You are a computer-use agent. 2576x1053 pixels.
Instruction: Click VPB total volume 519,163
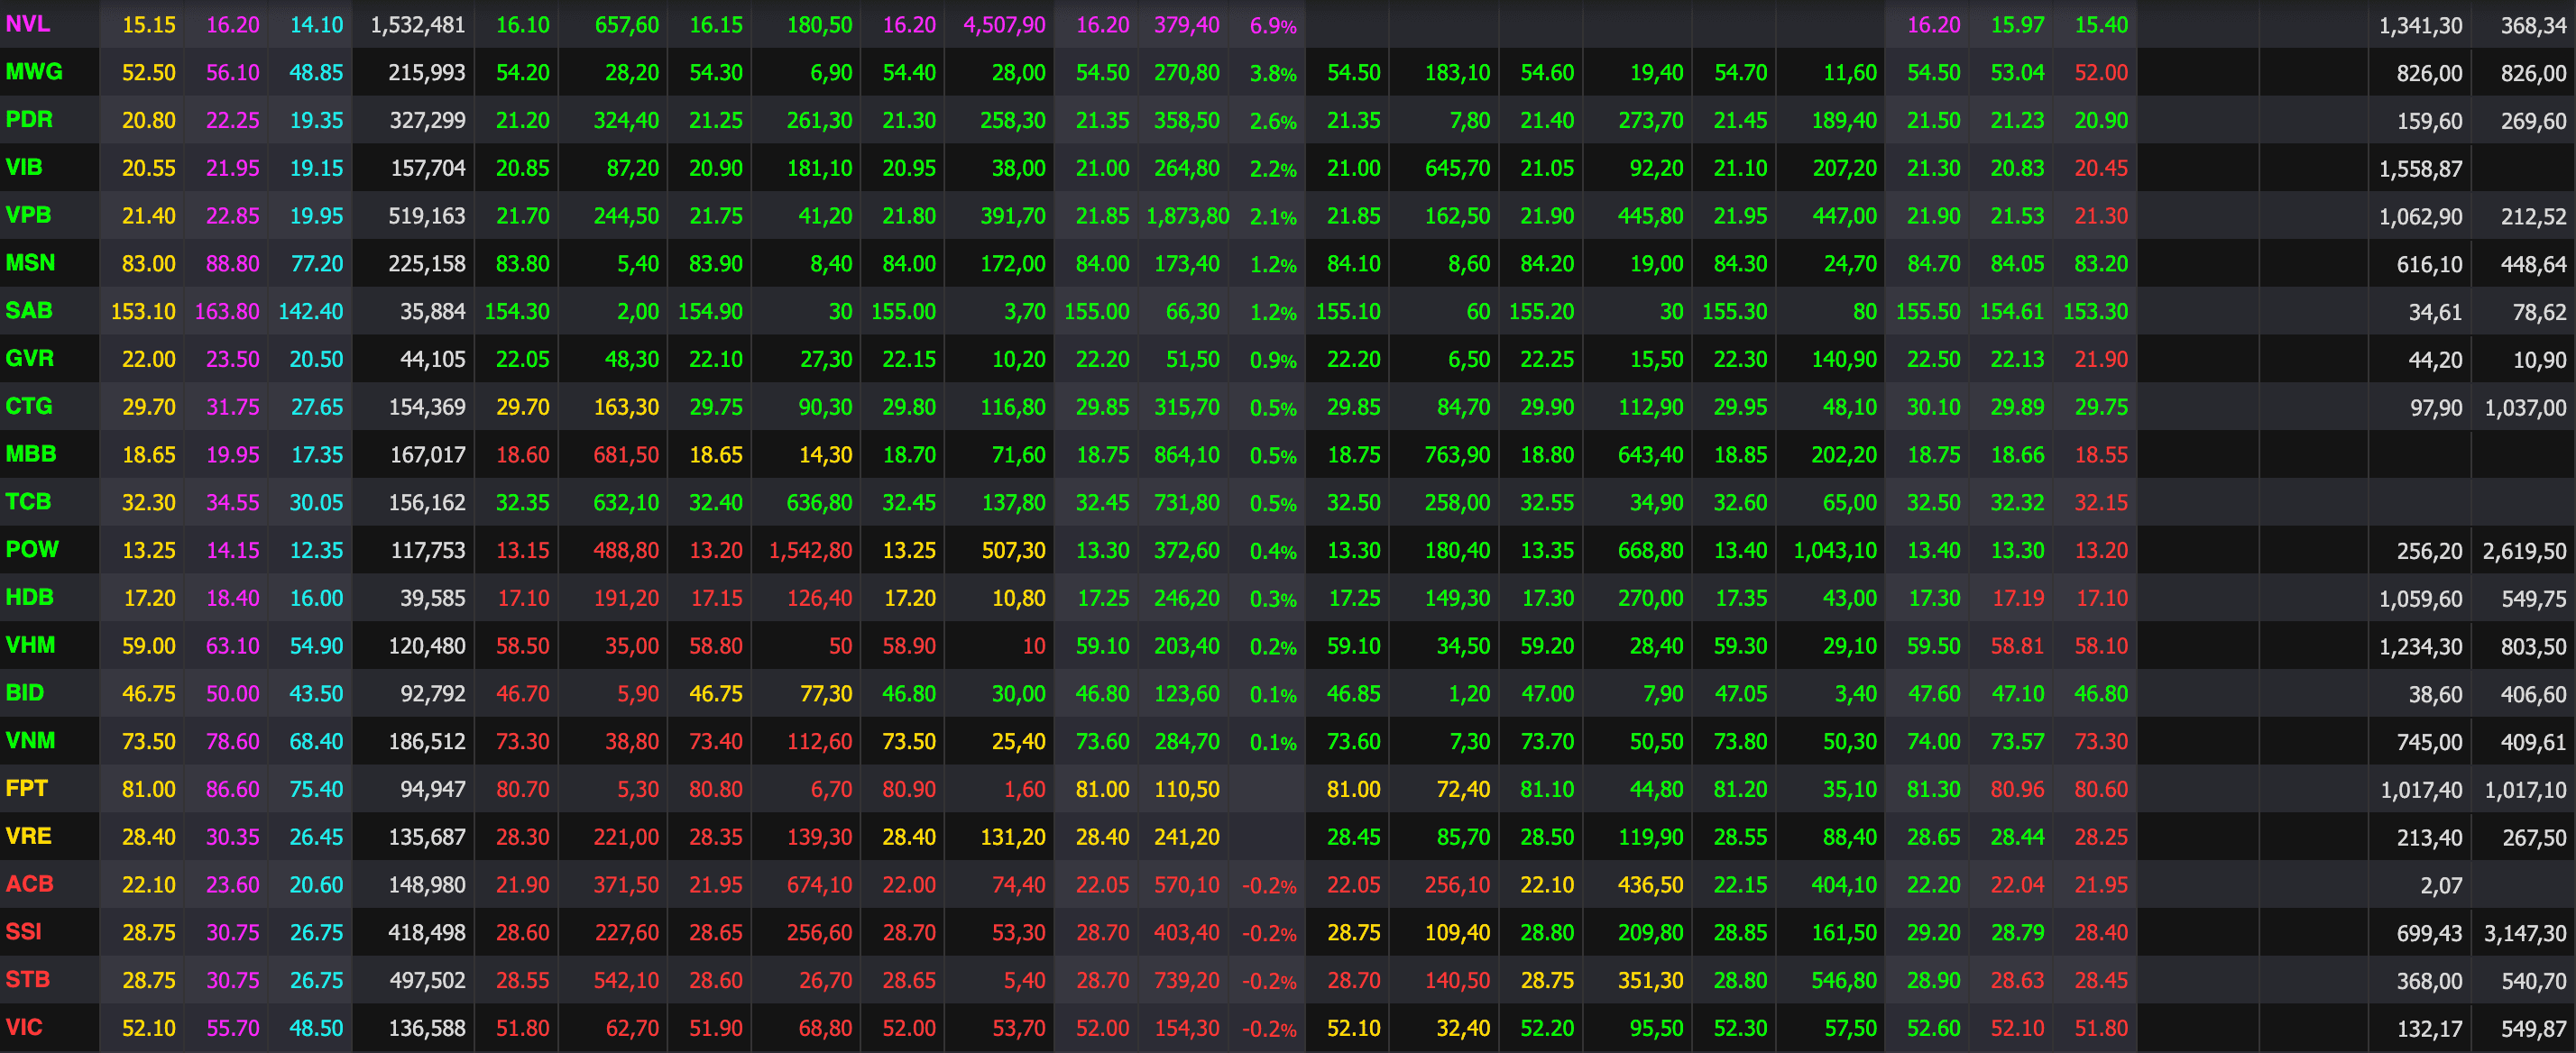pyautogui.click(x=427, y=216)
